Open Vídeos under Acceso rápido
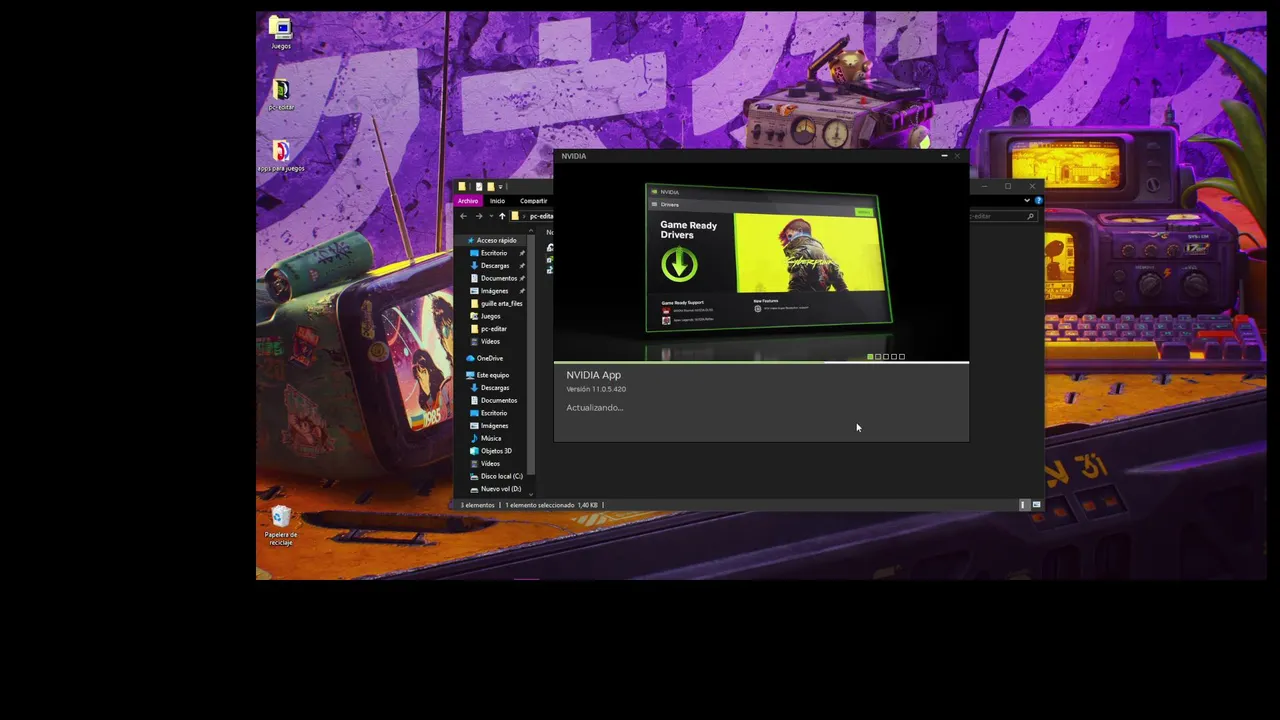The height and width of the screenshot is (720, 1280). [490, 341]
